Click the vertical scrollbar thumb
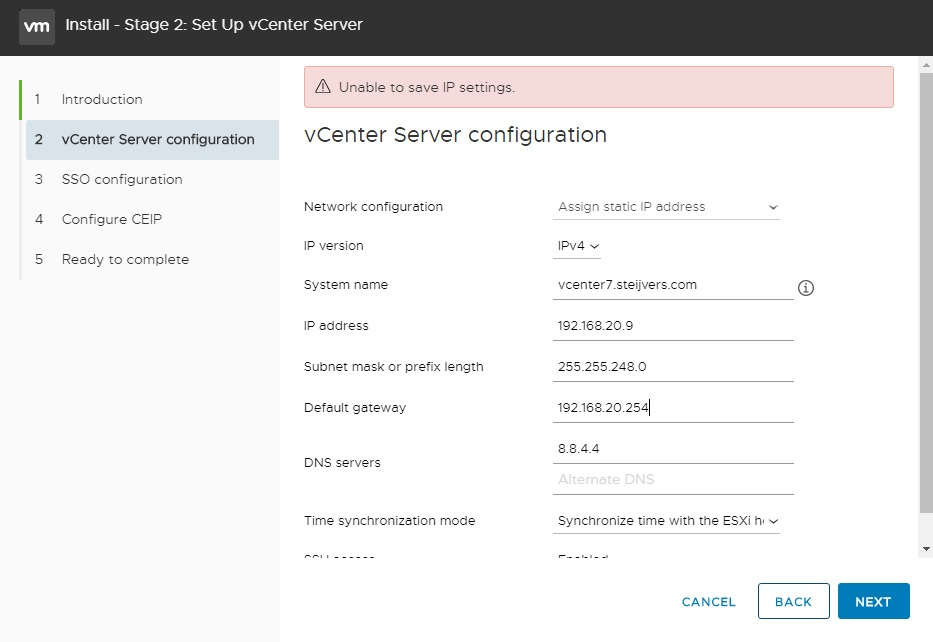933x642 pixels. click(x=926, y=293)
